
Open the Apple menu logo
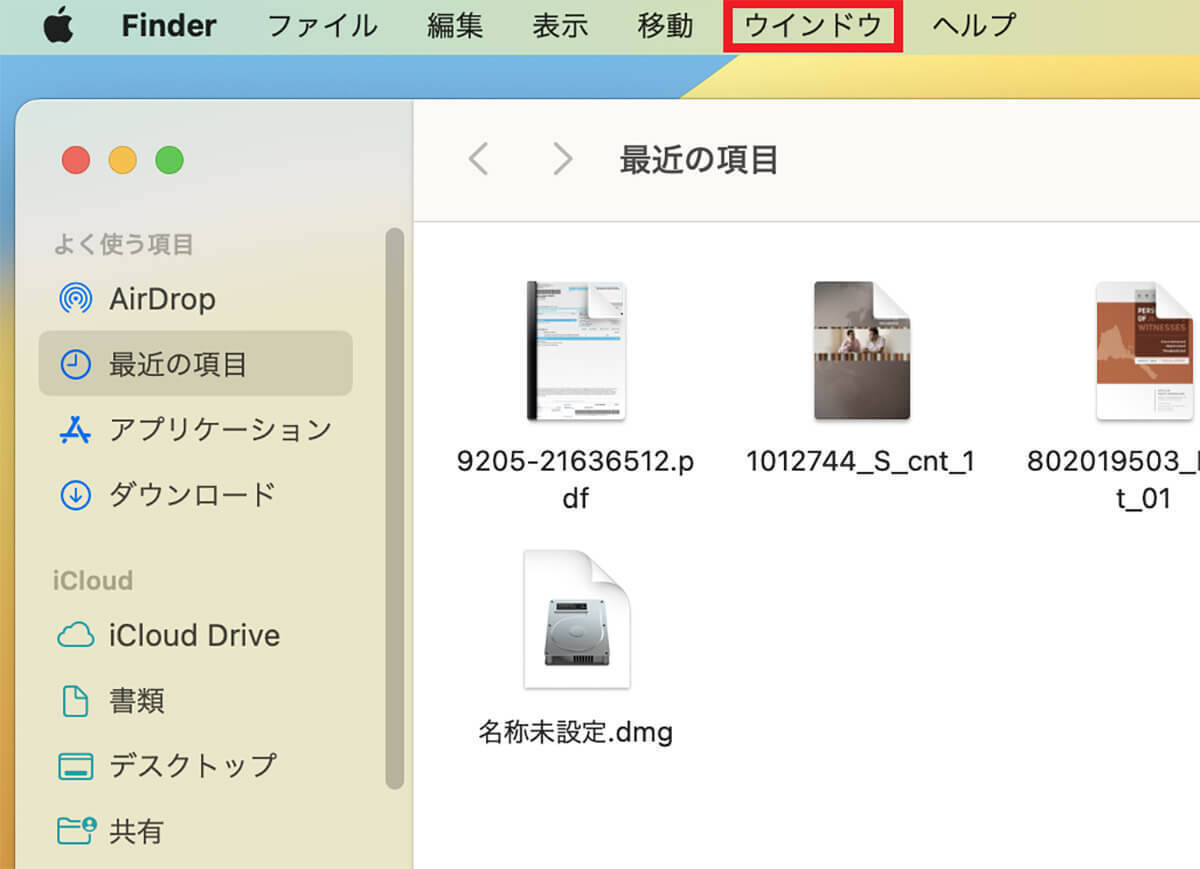pyautogui.click(x=58, y=25)
